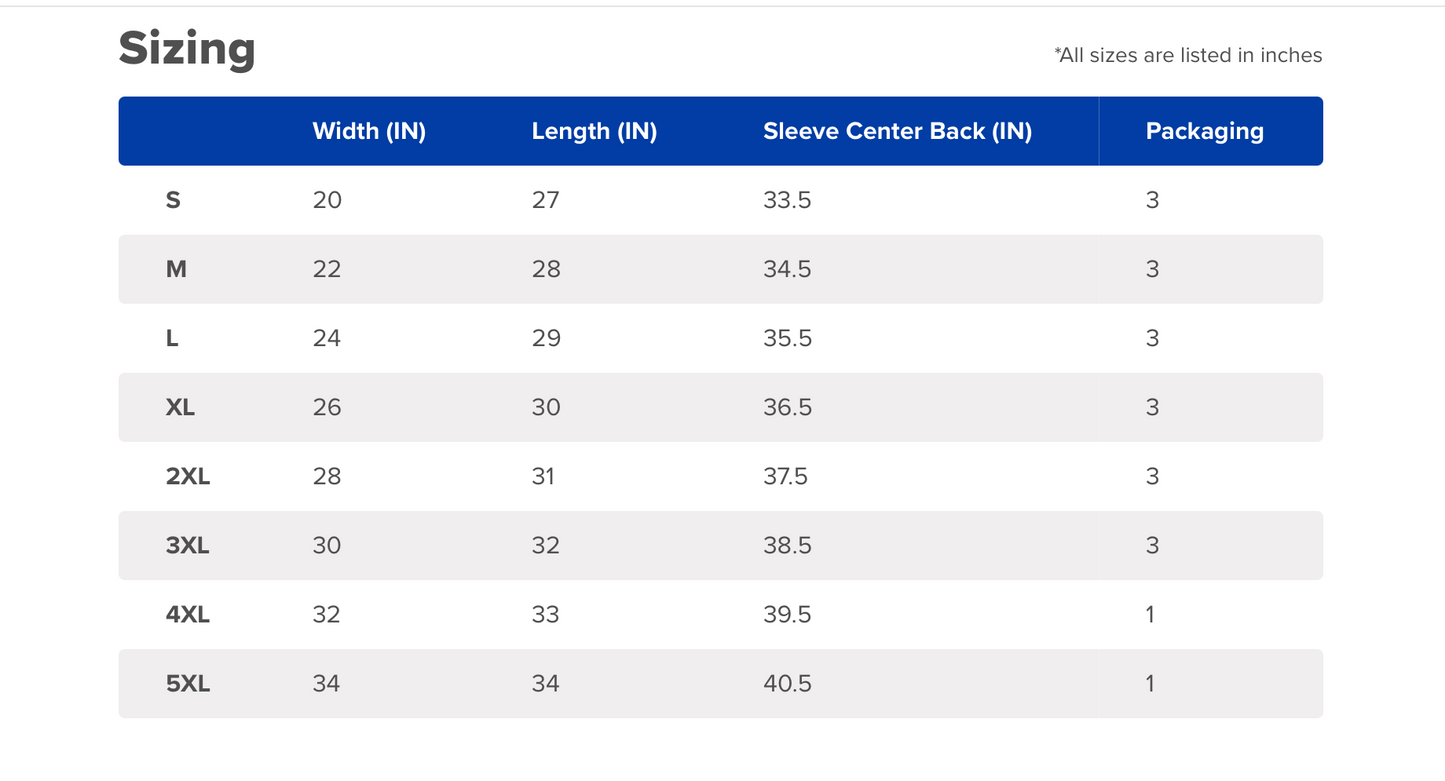Click the Sleeve Center Back (IN) header
The height and width of the screenshot is (781, 1445).
point(897,131)
